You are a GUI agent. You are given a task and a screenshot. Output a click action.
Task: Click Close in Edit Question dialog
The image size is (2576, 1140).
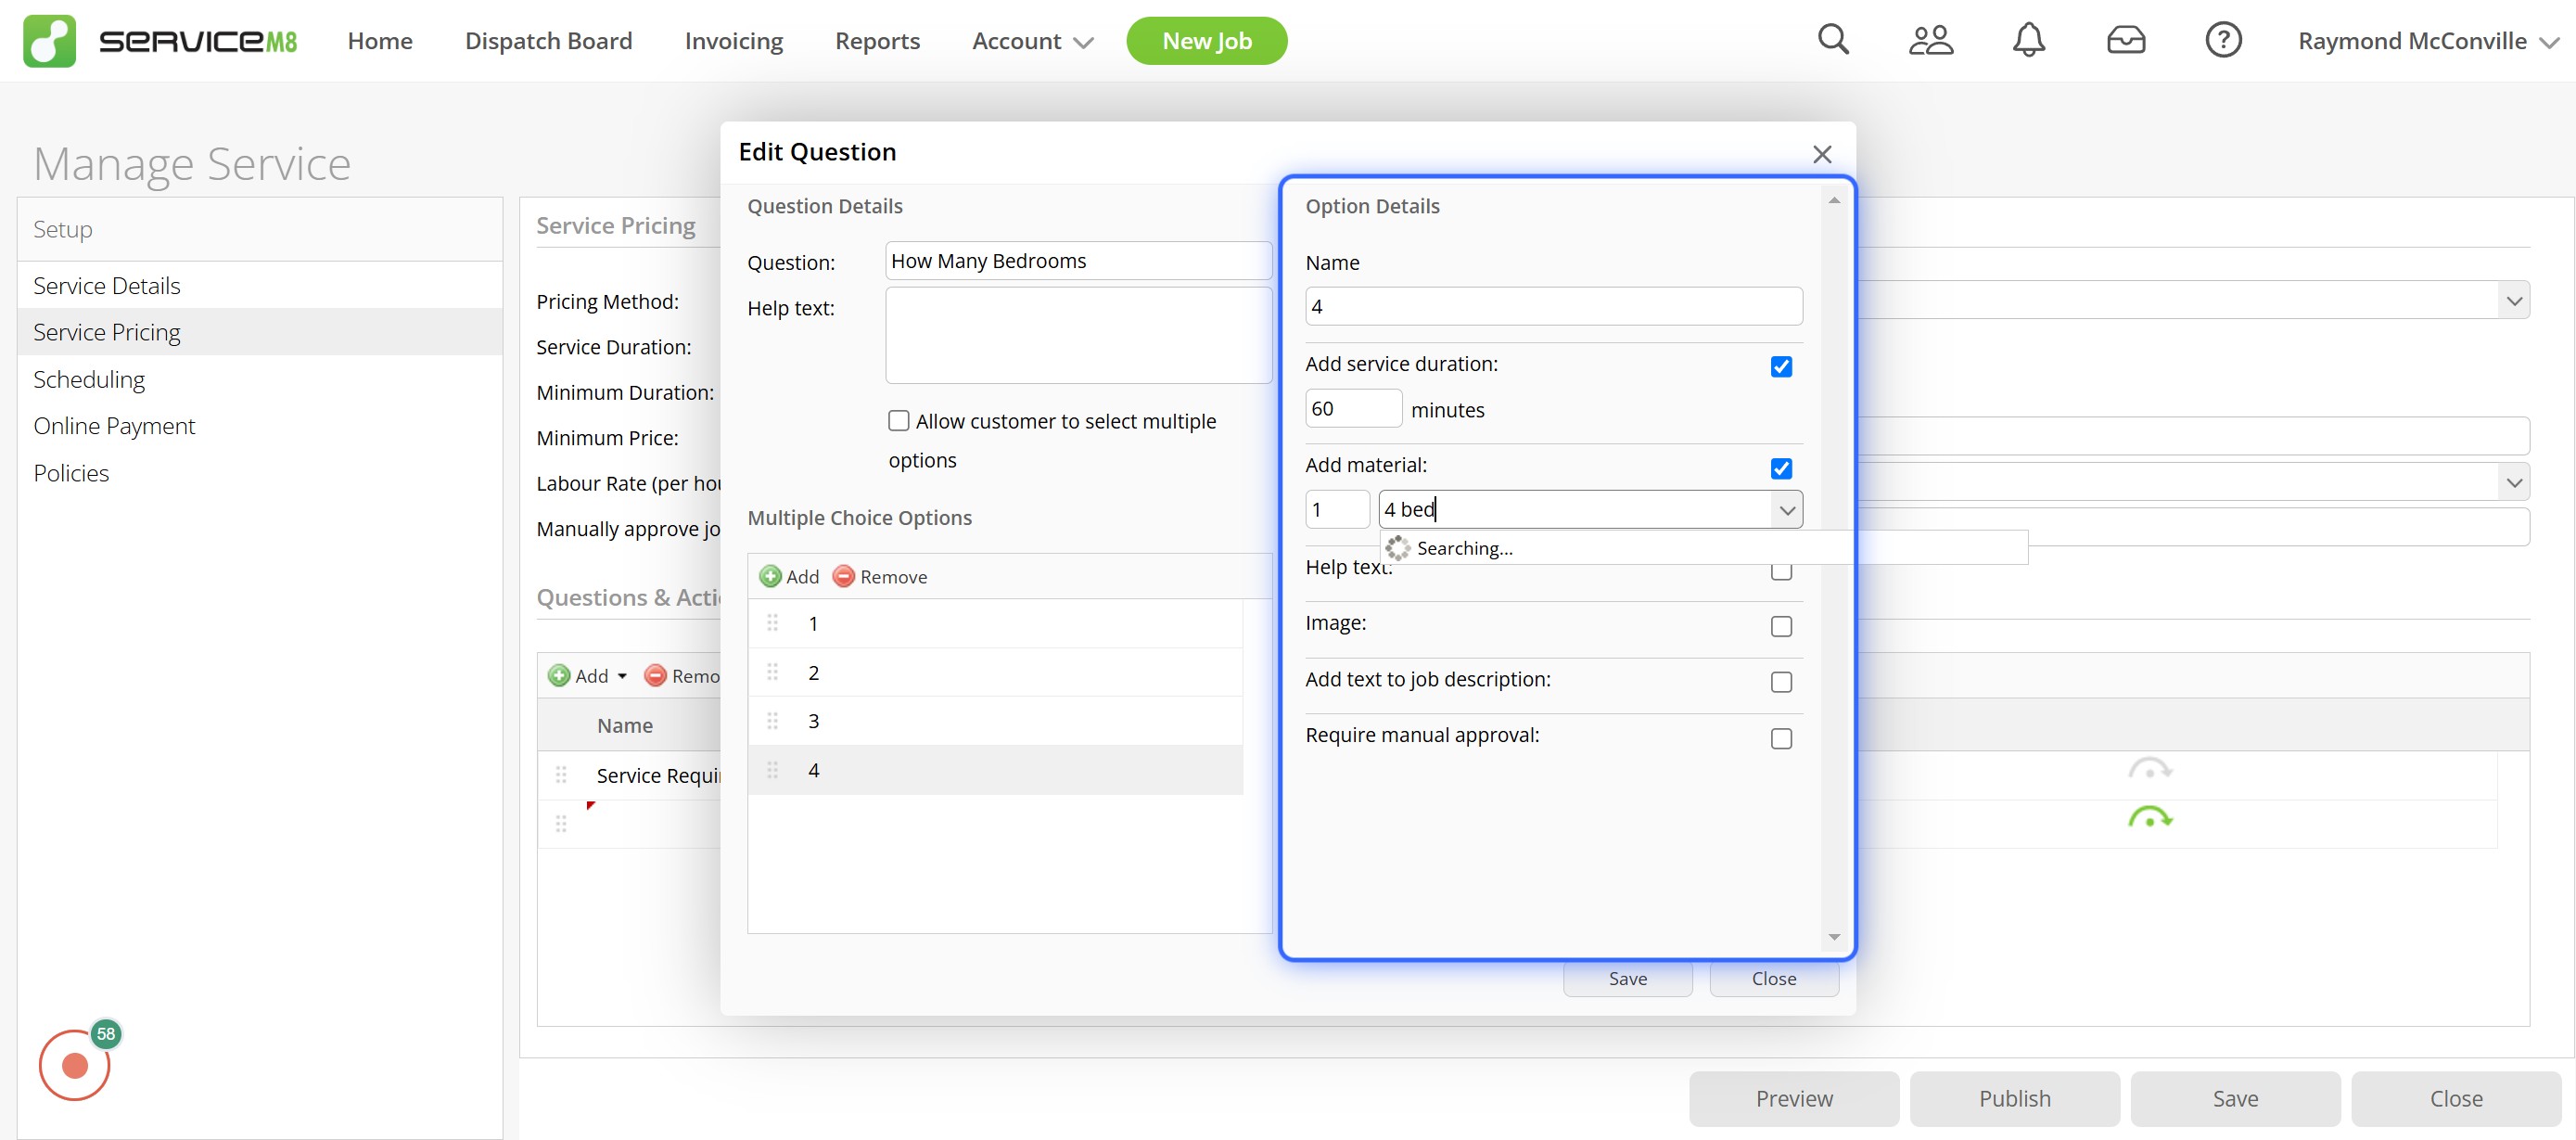1773,979
